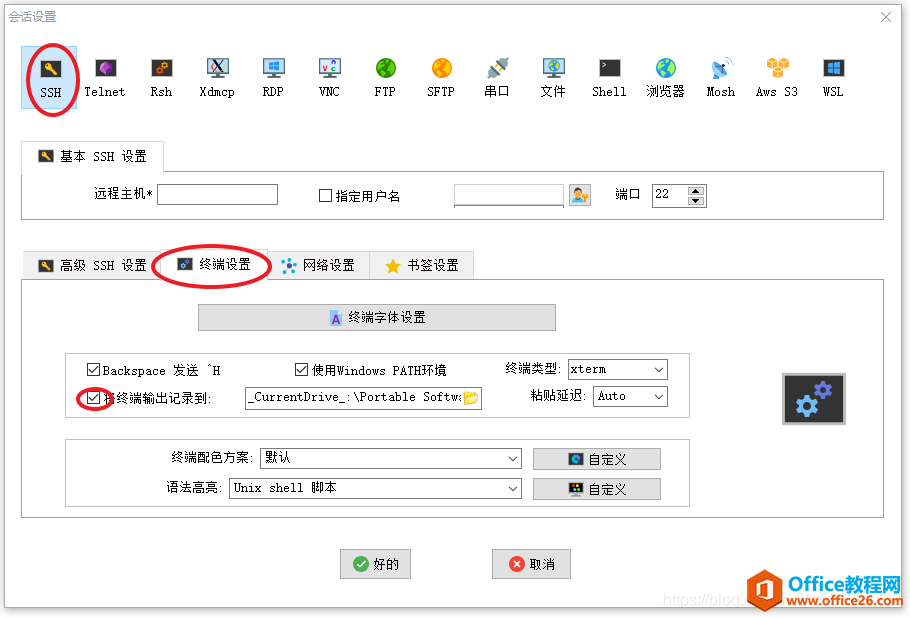
Task: Pick the Rsh session icon
Action: click(161, 78)
